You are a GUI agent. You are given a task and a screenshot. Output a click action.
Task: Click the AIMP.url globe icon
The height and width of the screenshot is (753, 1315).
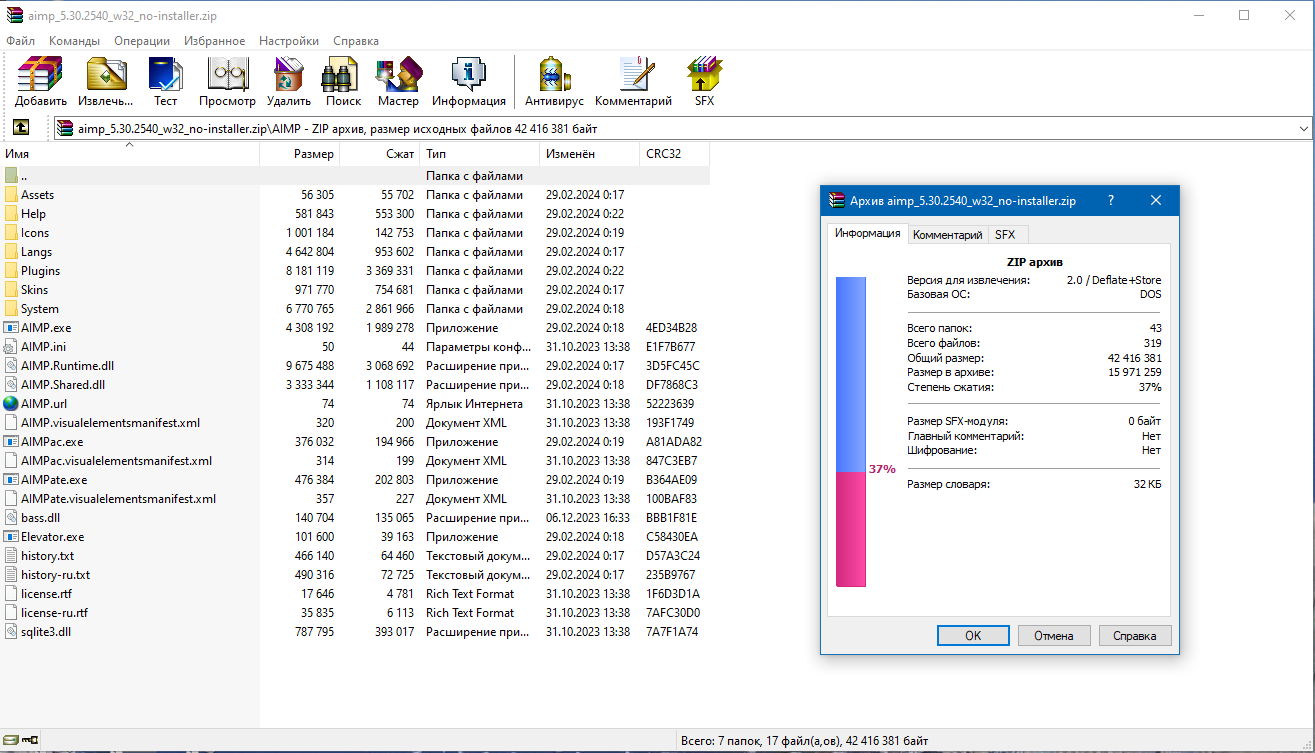(11, 404)
